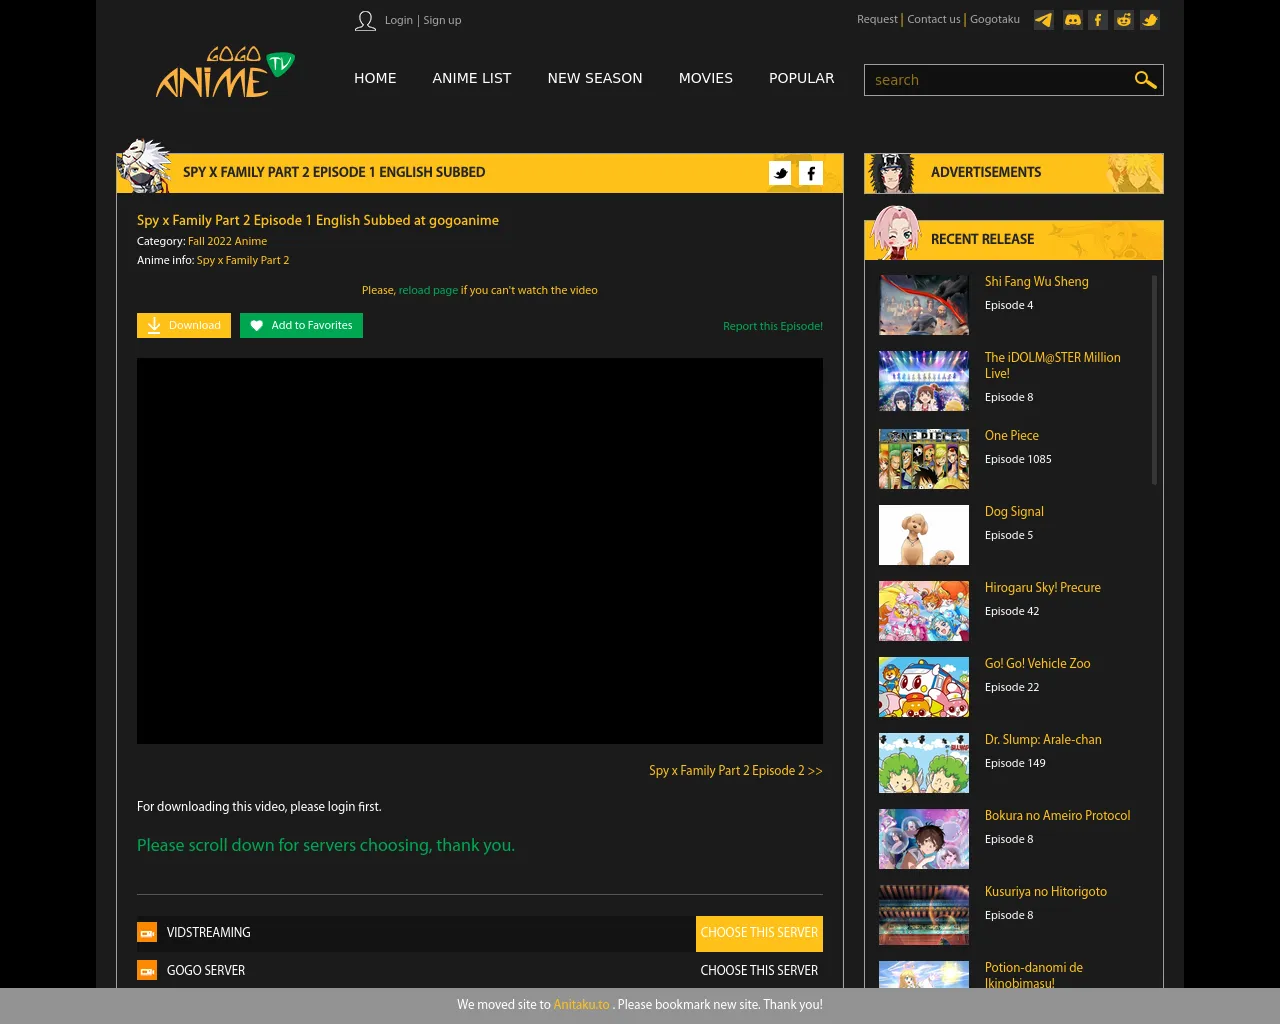Click the 'Episode 5' text under Dog Signal
1280x1024 pixels.
click(x=1009, y=536)
